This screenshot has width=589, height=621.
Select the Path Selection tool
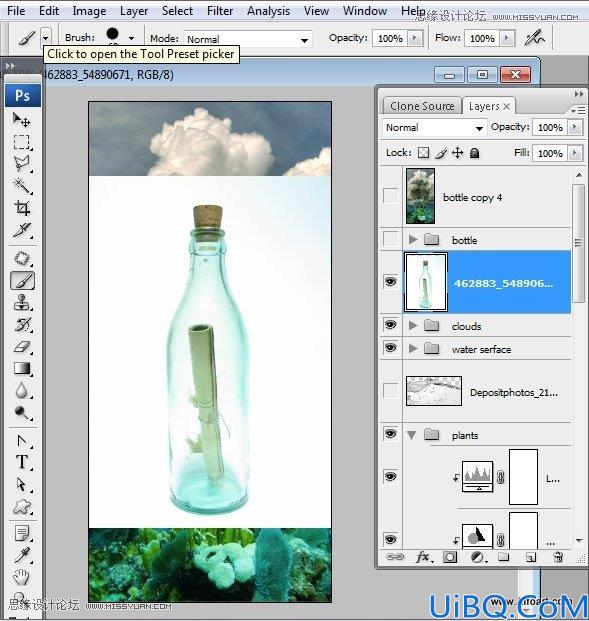point(22,484)
